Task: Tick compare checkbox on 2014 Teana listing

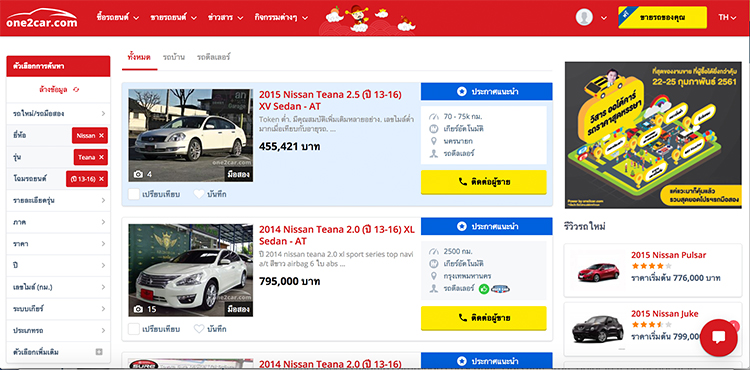Action: tap(134, 329)
